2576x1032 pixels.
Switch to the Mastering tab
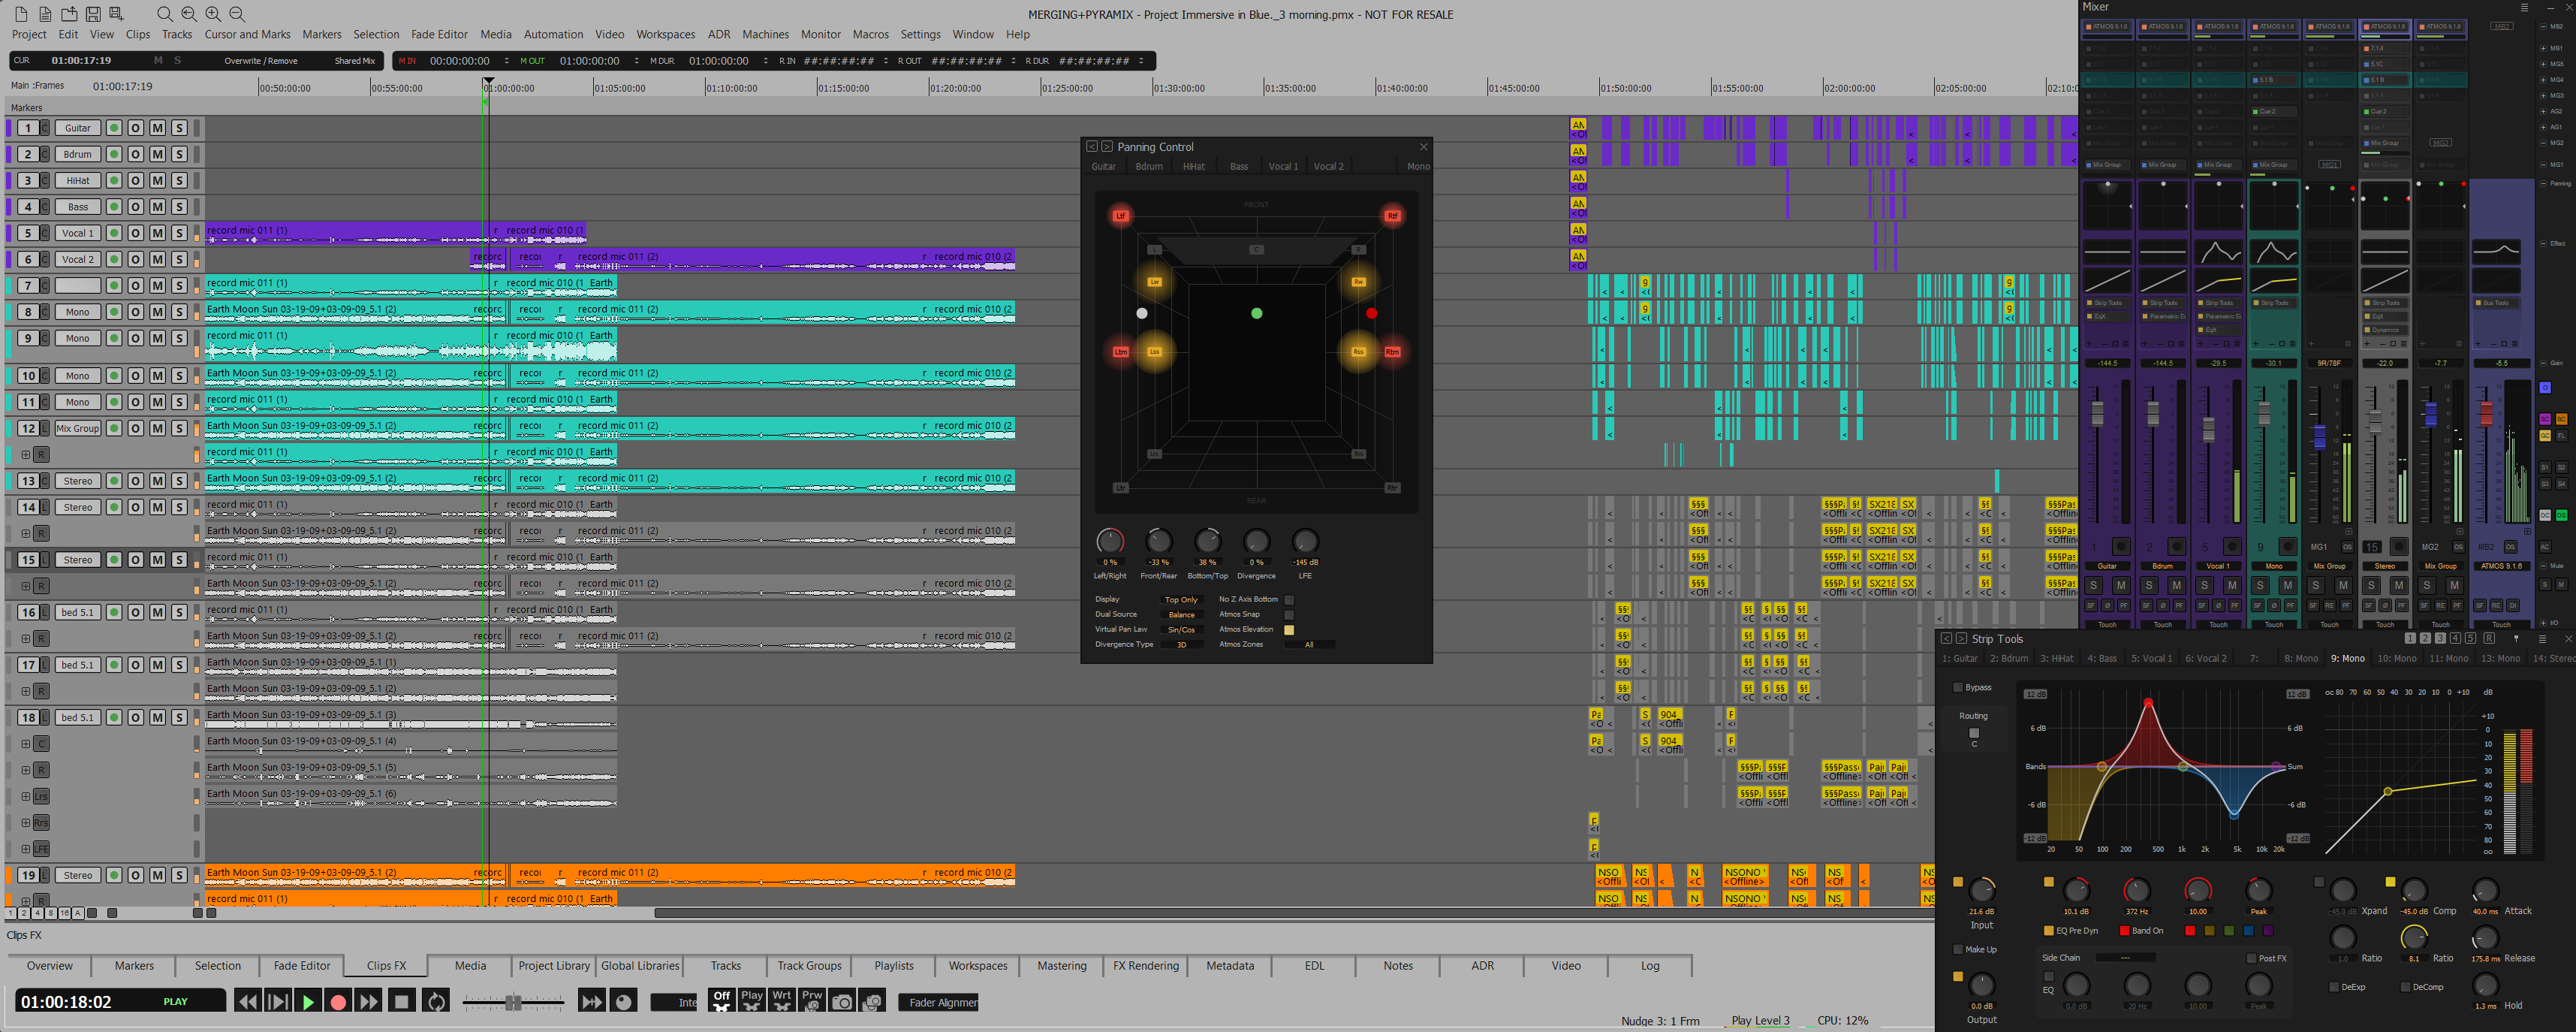click(x=1061, y=966)
